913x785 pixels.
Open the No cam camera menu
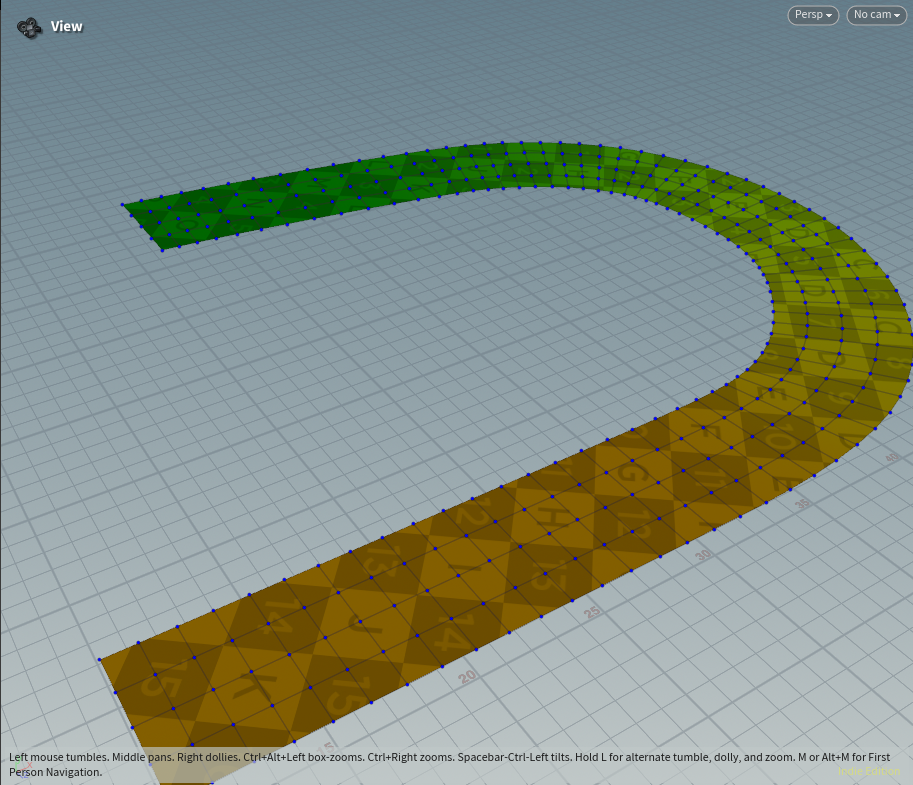click(874, 15)
